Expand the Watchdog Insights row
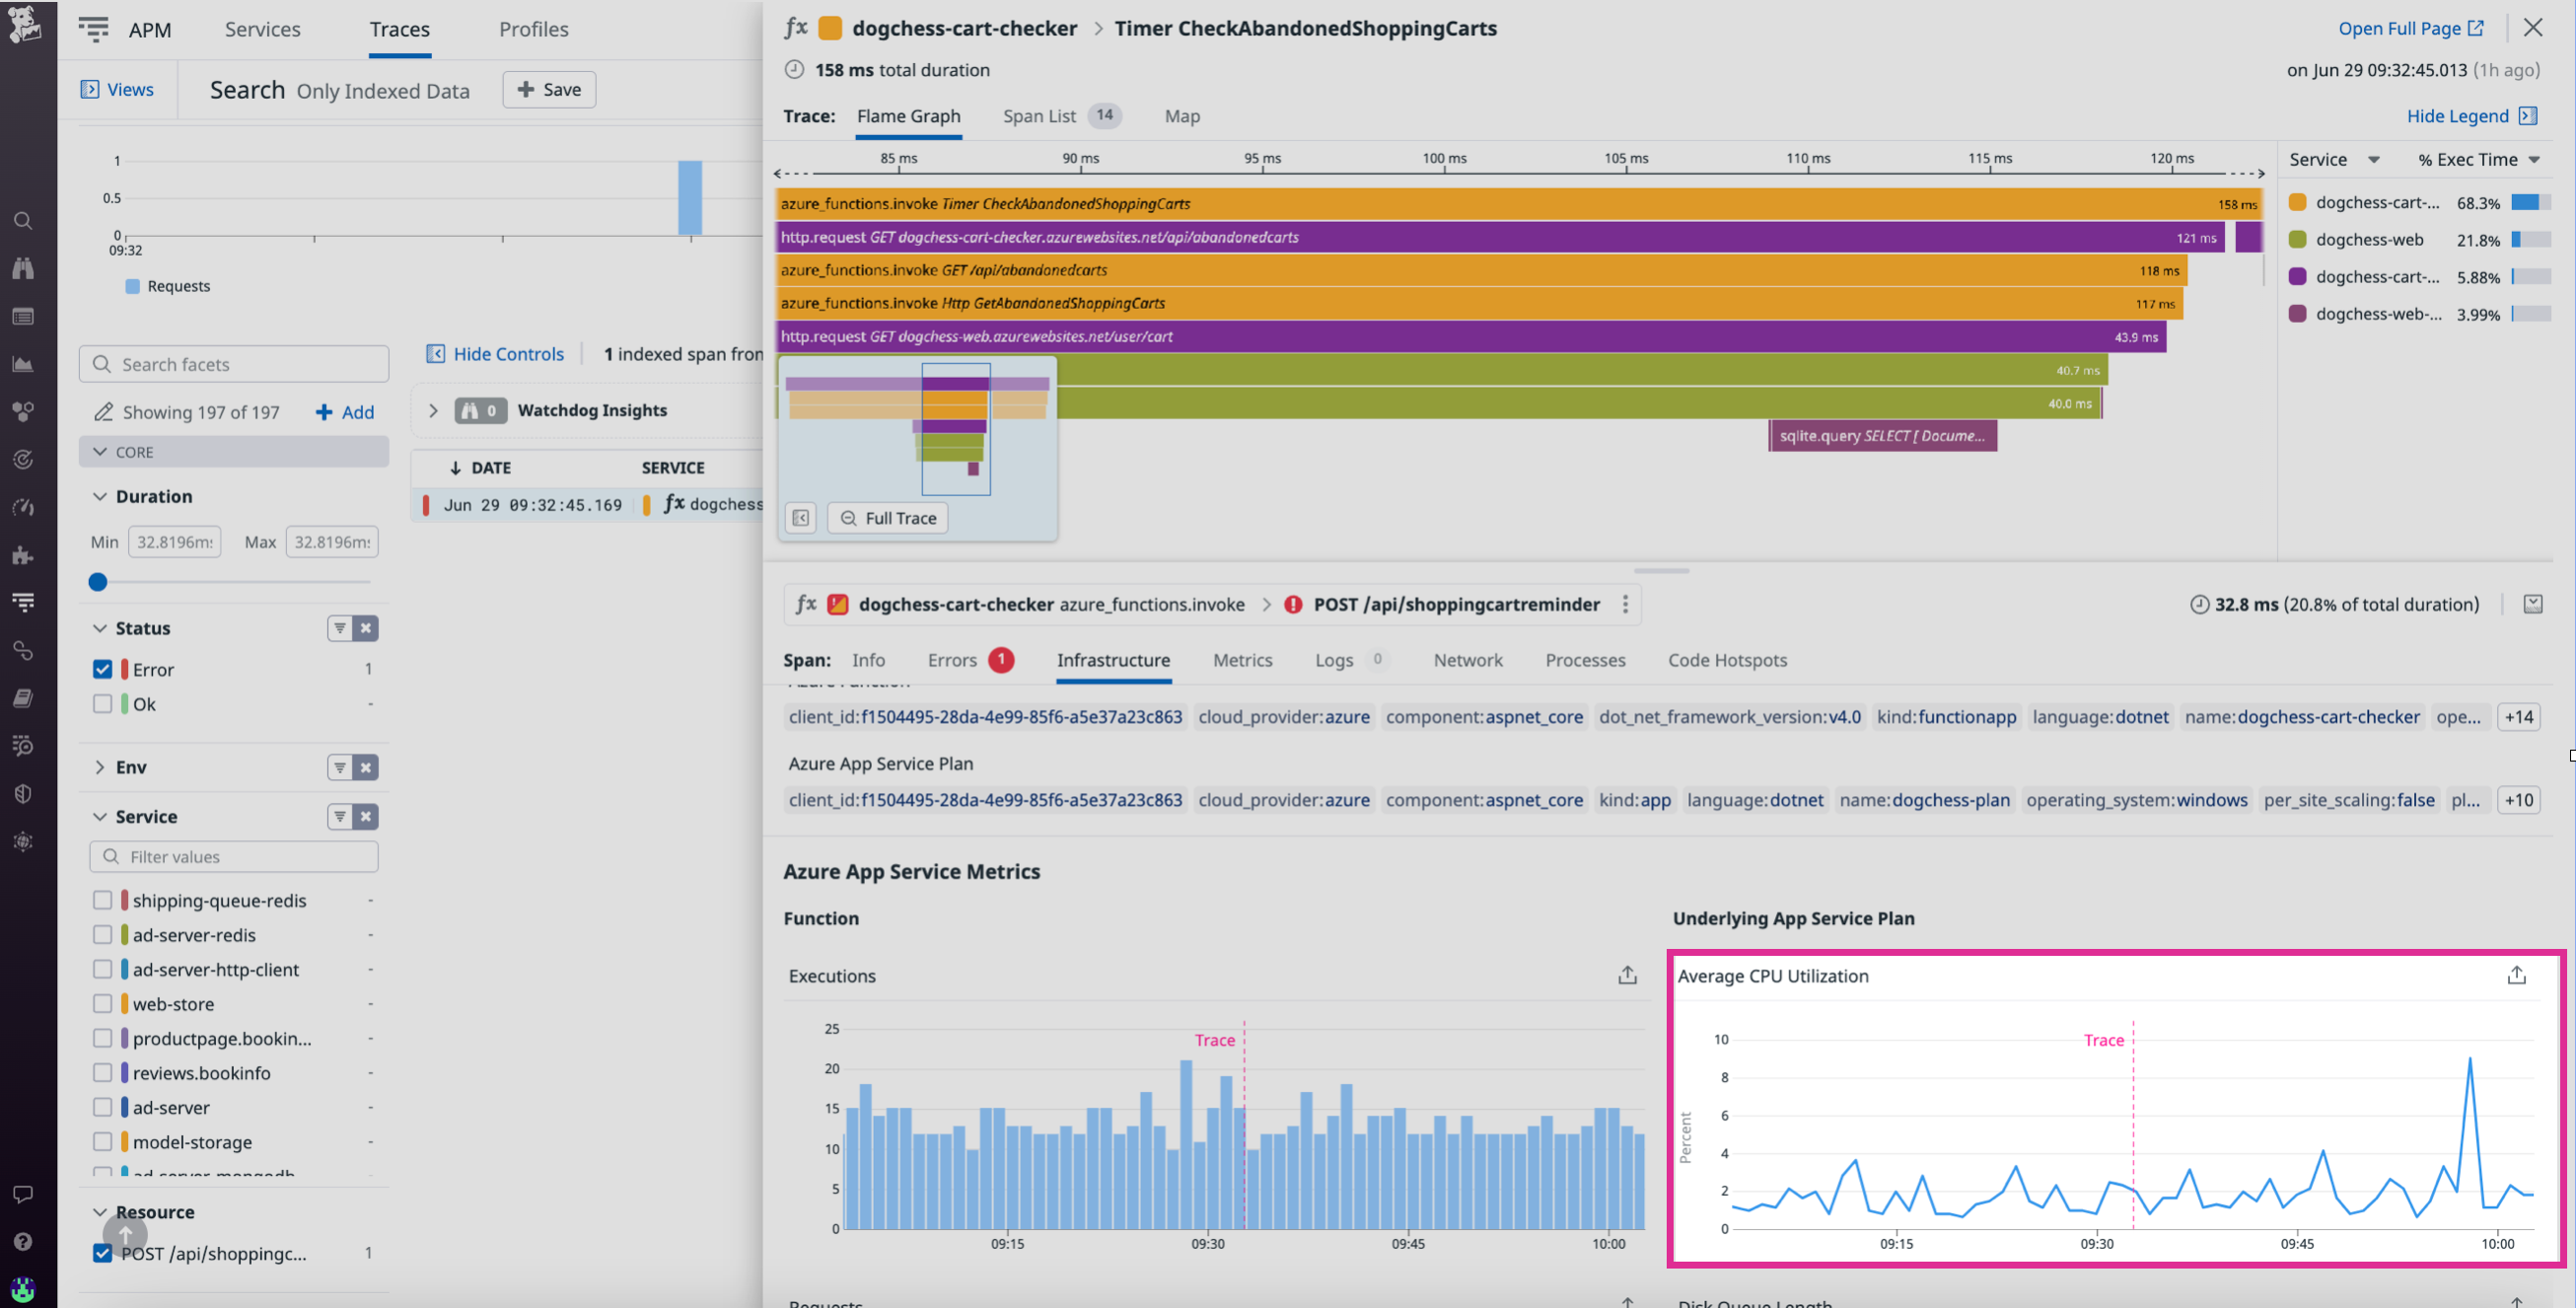This screenshot has width=2576, height=1308. coord(433,410)
